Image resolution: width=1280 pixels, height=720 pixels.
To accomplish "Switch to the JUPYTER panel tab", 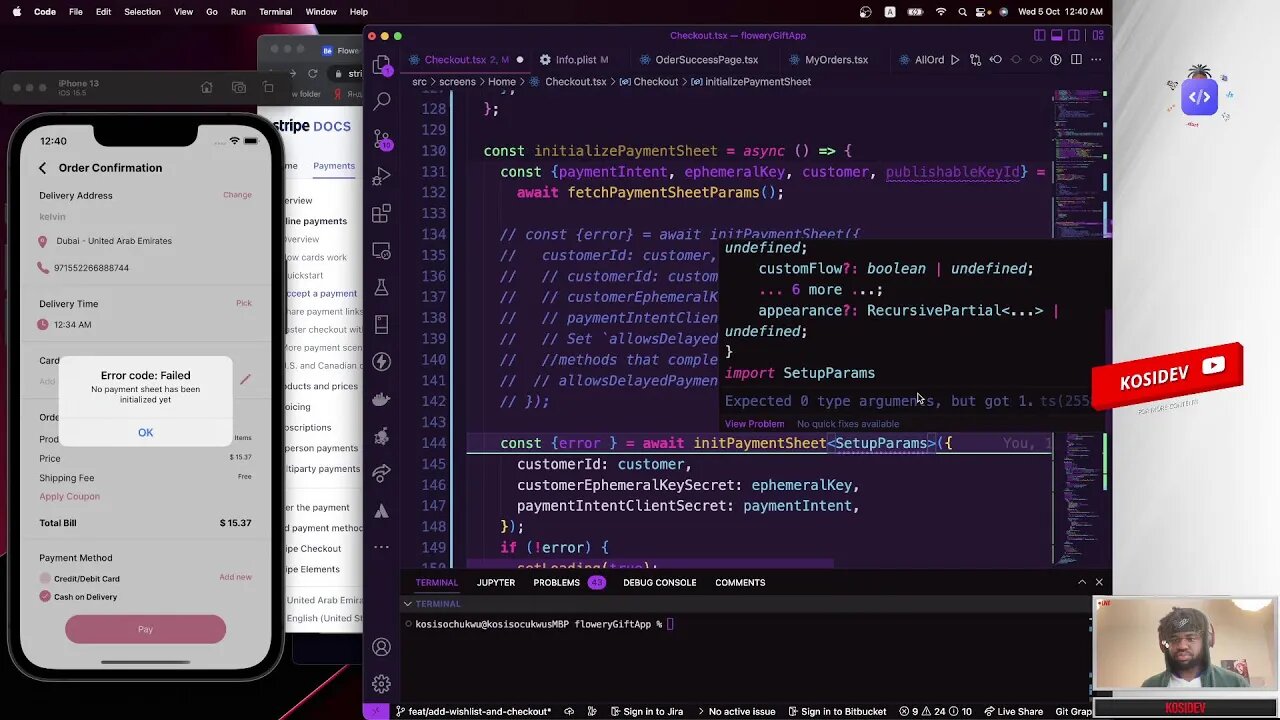I will (495, 583).
